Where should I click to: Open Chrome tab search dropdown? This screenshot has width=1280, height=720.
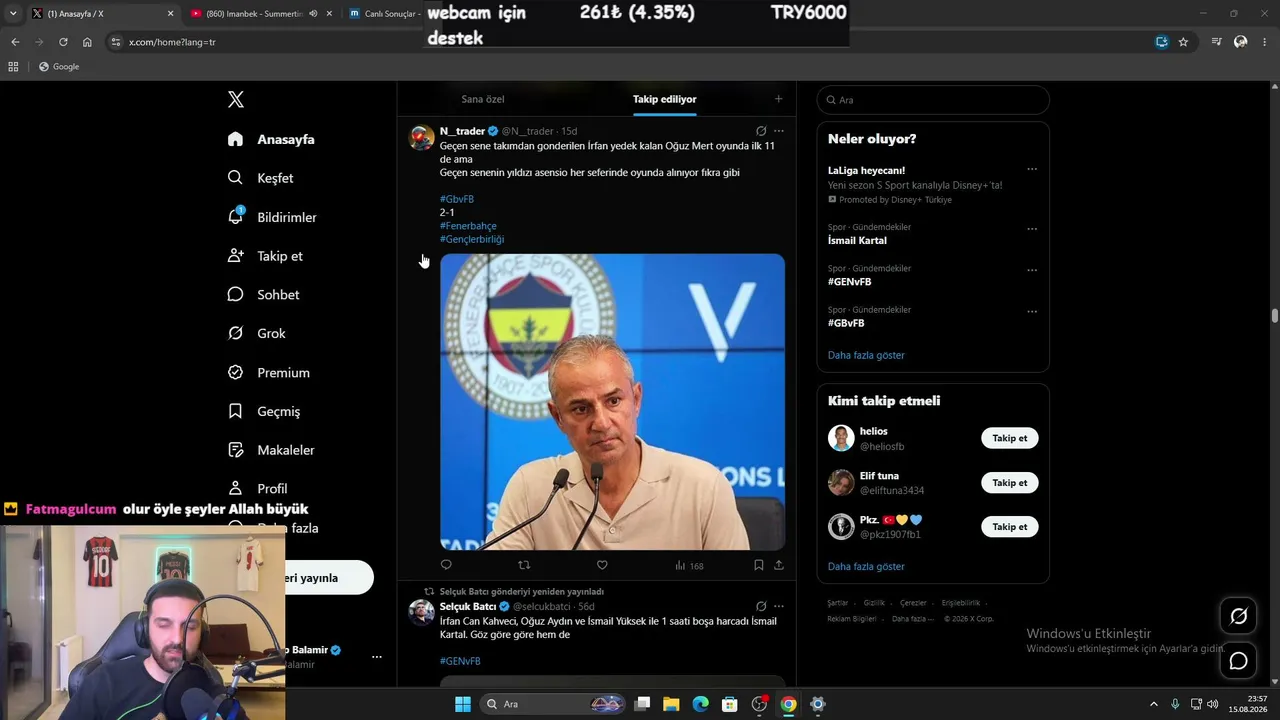[x=13, y=14]
